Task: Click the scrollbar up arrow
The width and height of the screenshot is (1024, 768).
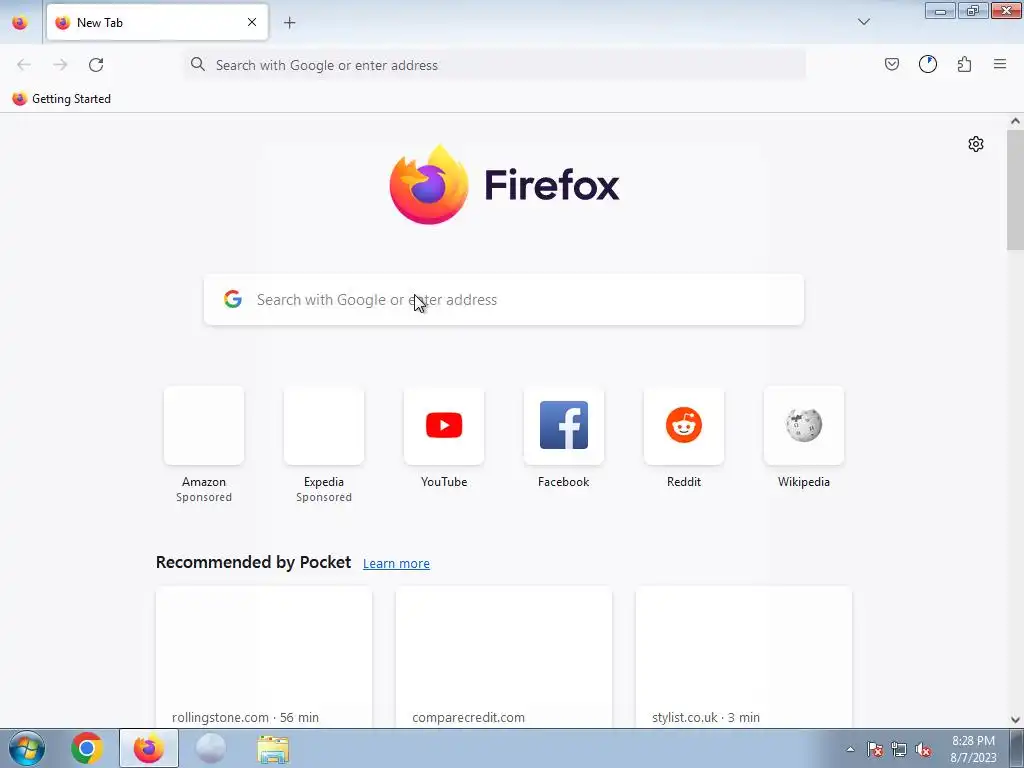Action: (1015, 121)
